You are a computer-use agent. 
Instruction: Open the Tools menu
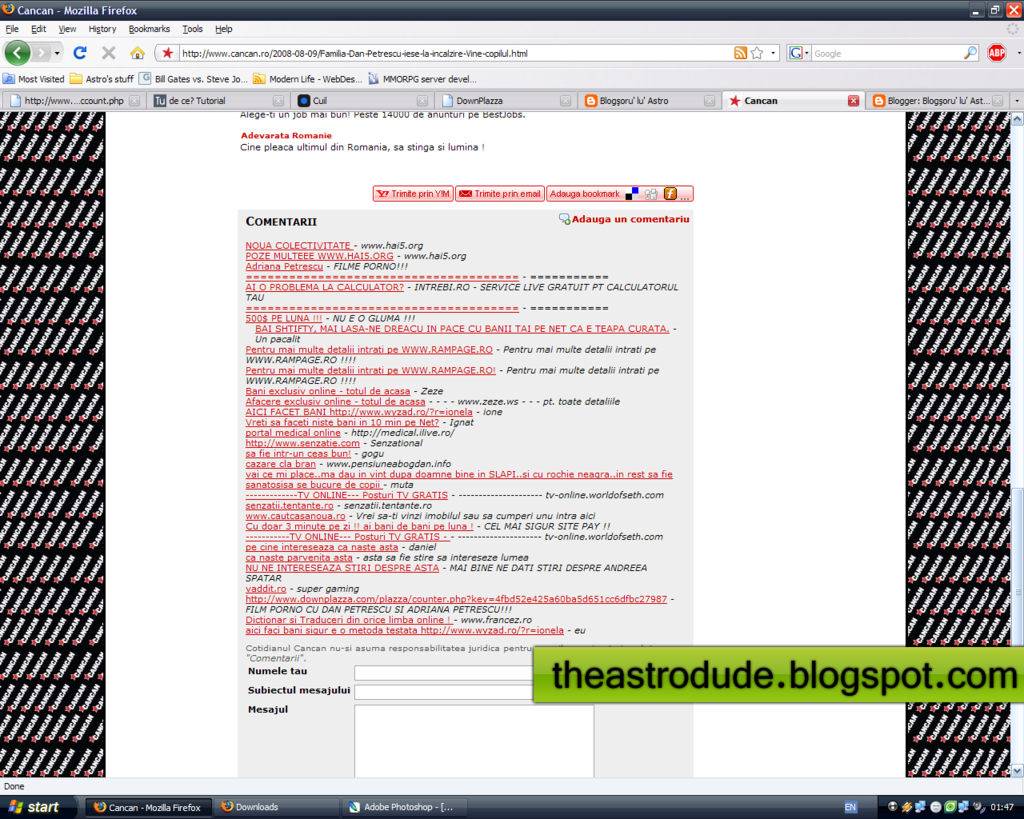(192, 29)
